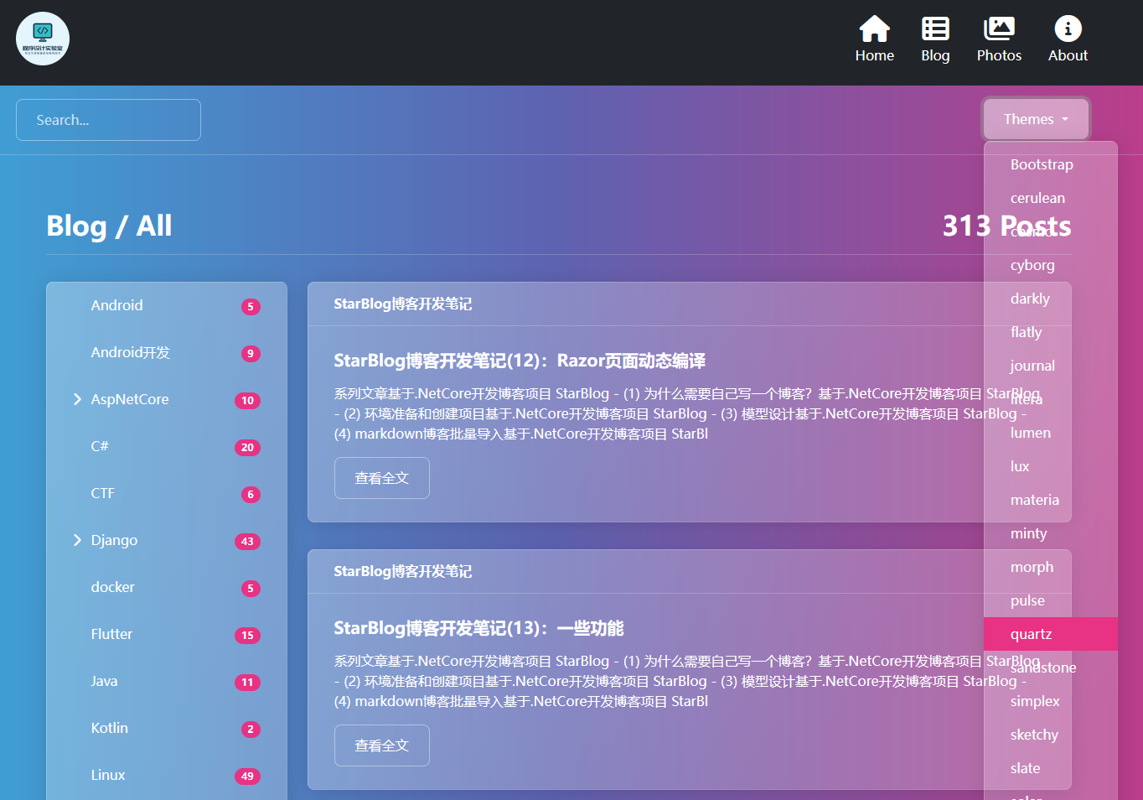Click the category header above post (13)
The image size is (1143, 800).
(402, 571)
